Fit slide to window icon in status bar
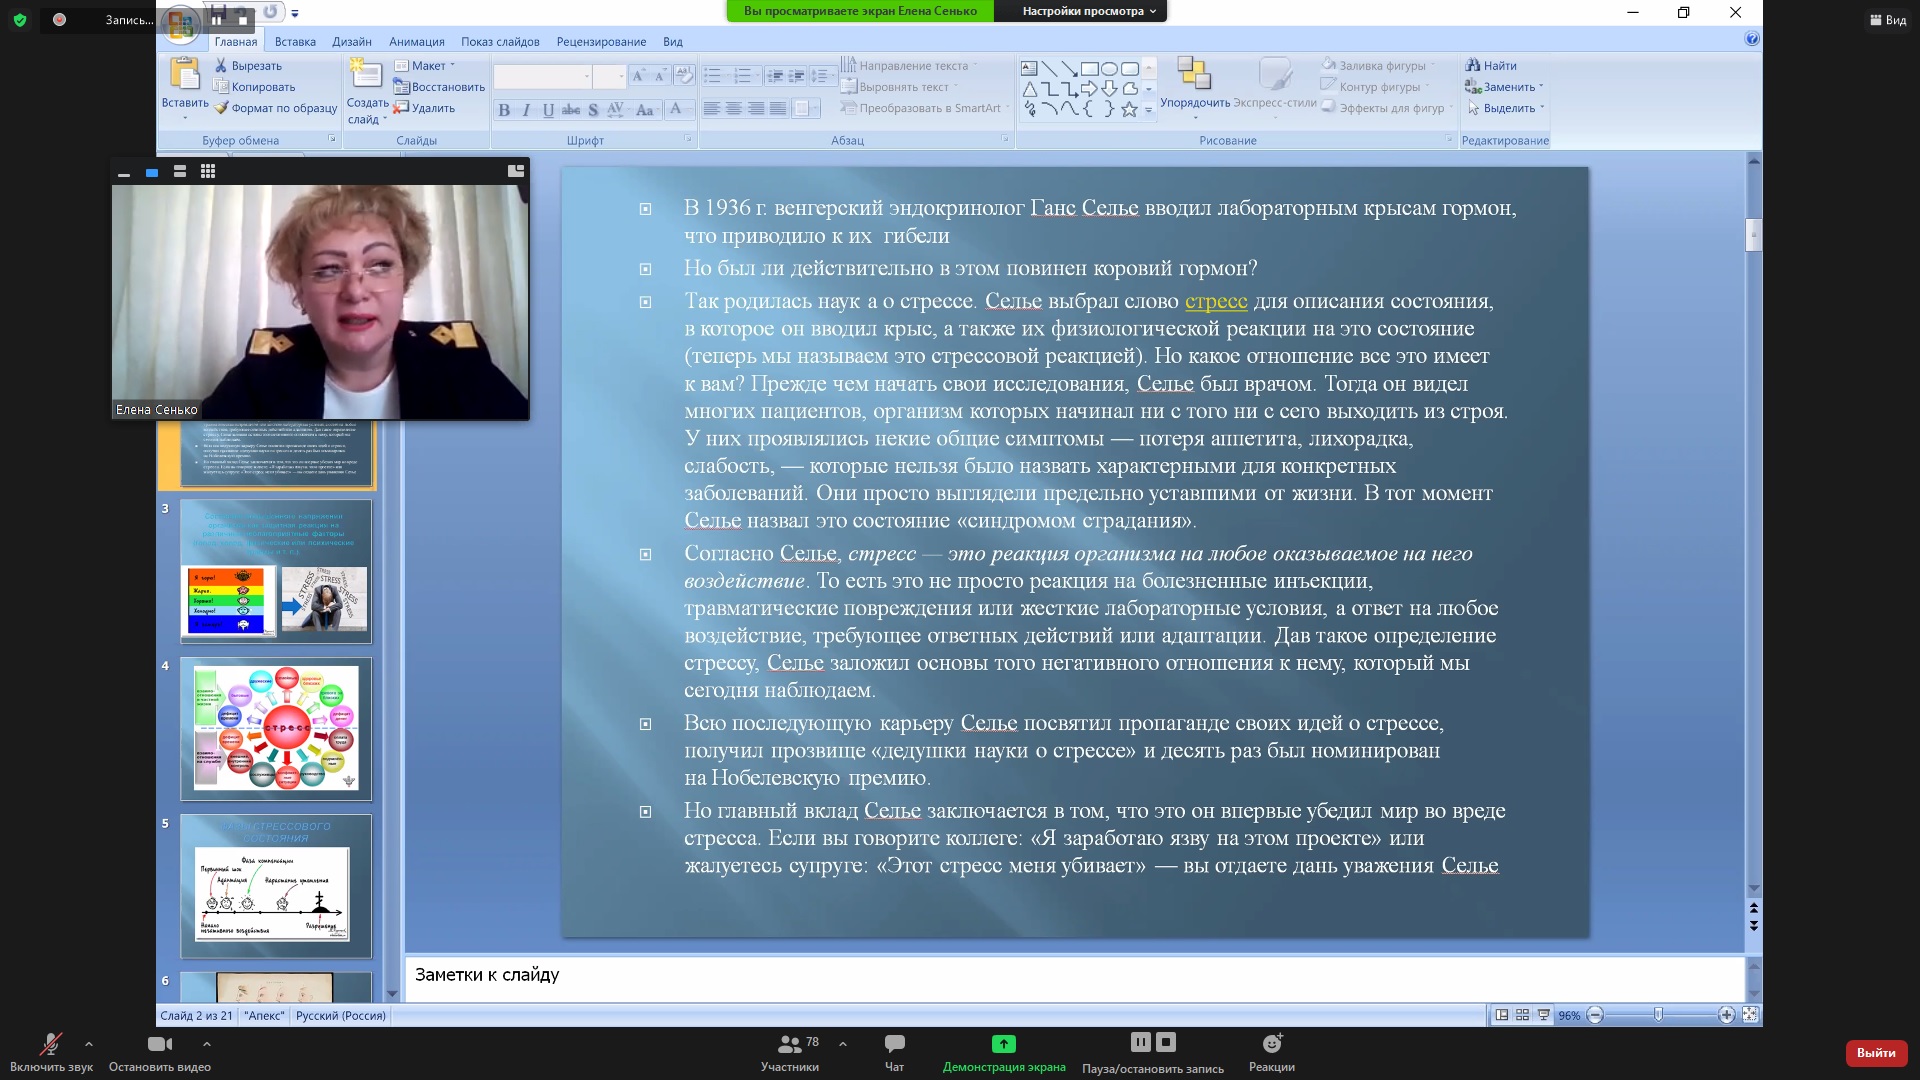The height and width of the screenshot is (1080, 1920). [x=1750, y=1015]
